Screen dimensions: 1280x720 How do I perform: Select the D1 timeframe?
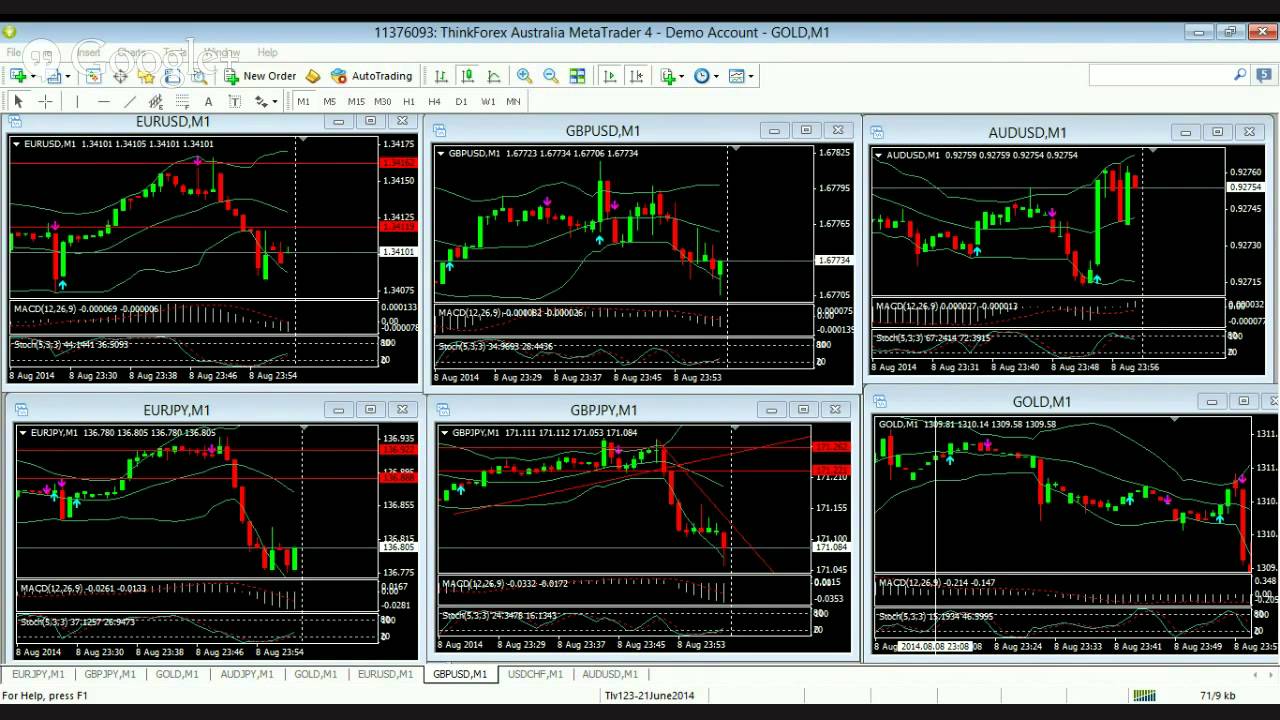tap(461, 101)
